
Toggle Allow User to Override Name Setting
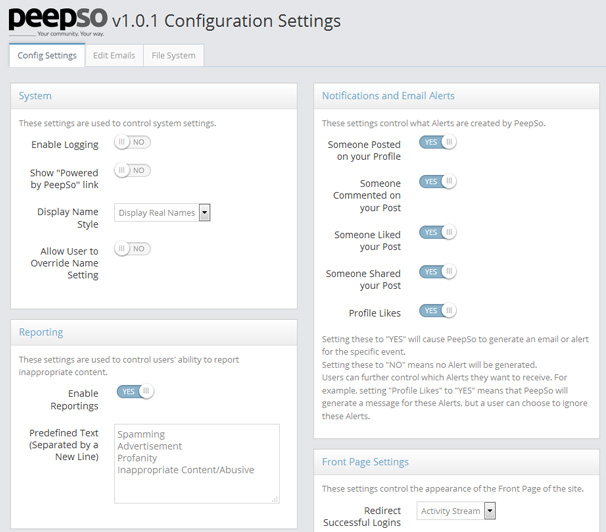pos(132,248)
